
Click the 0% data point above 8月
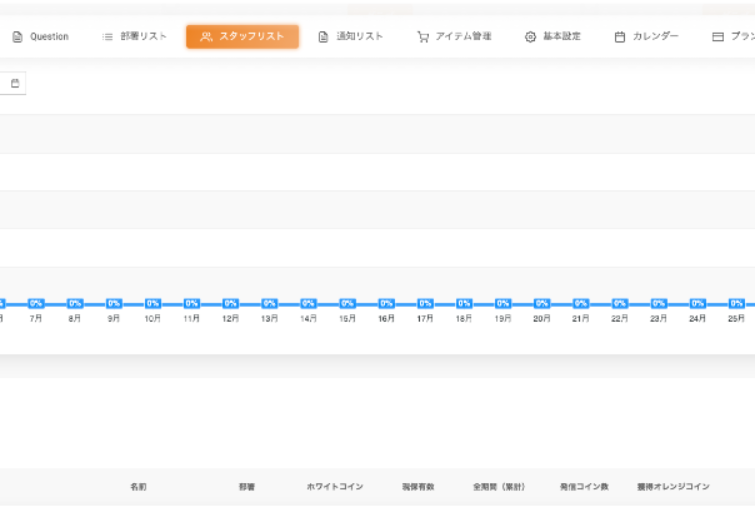(75, 303)
